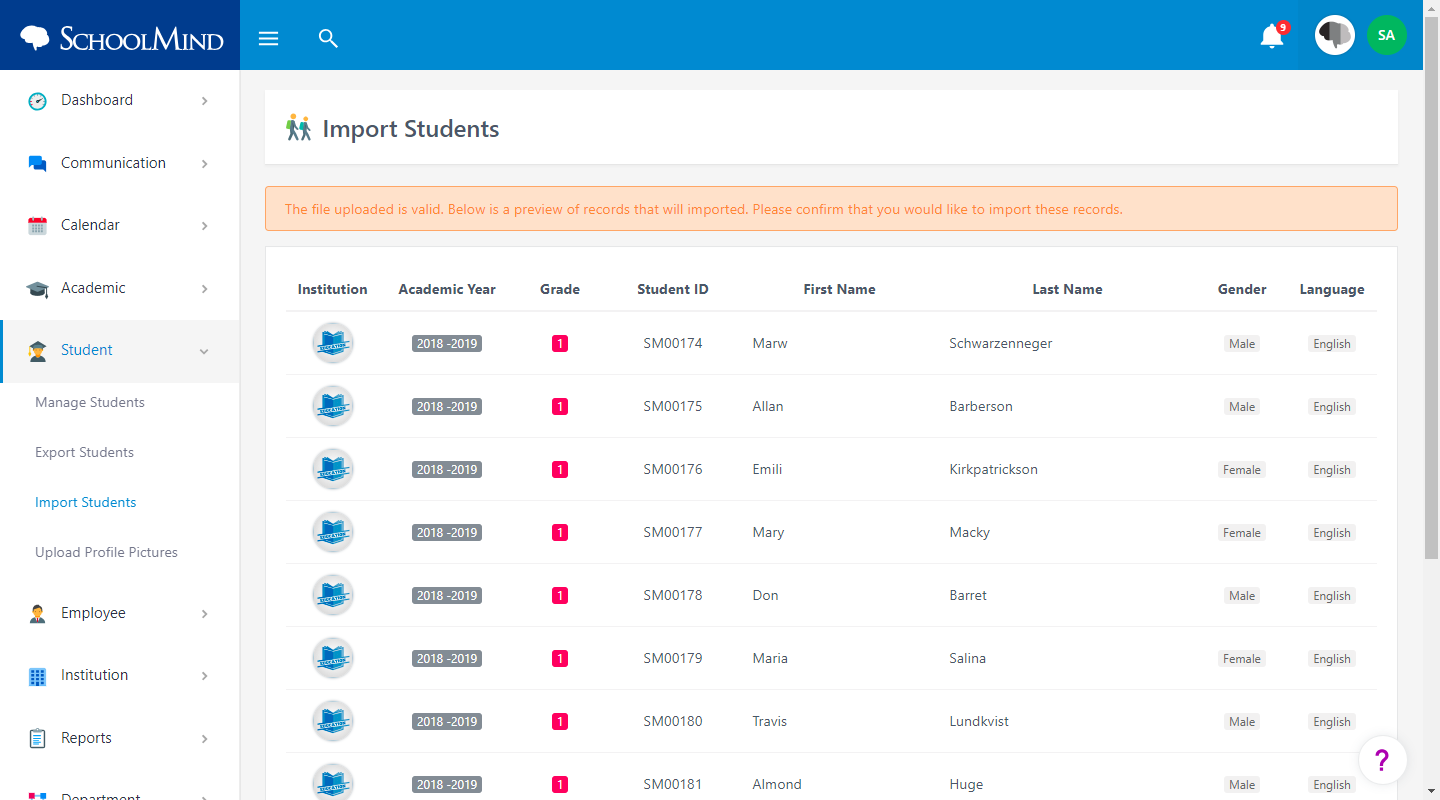The height and width of the screenshot is (800, 1440).
Task: Click the Dashboard gauge icon
Action: (x=37, y=100)
